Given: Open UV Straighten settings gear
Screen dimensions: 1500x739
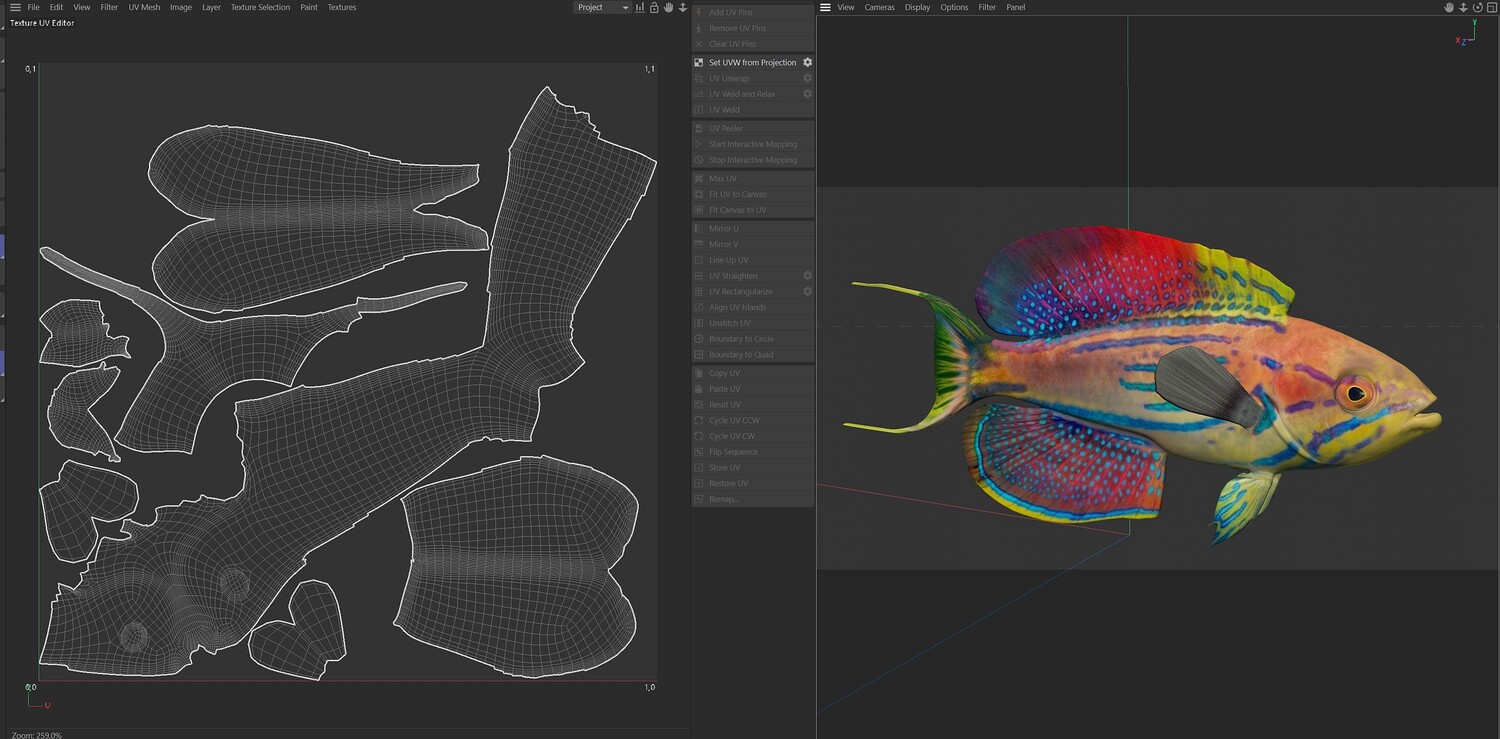Looking at the screenshot, I should click(808, 276).
